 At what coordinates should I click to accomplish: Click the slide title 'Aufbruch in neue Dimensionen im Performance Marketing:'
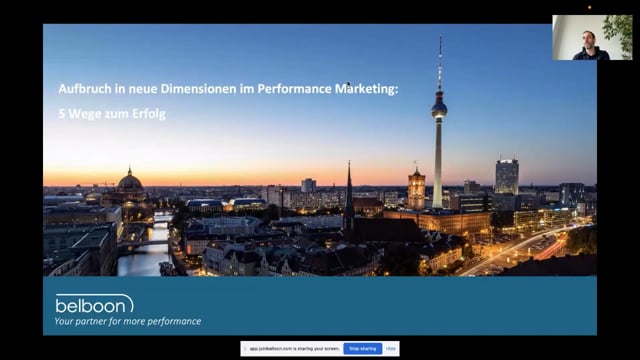(x=228, y=89)
